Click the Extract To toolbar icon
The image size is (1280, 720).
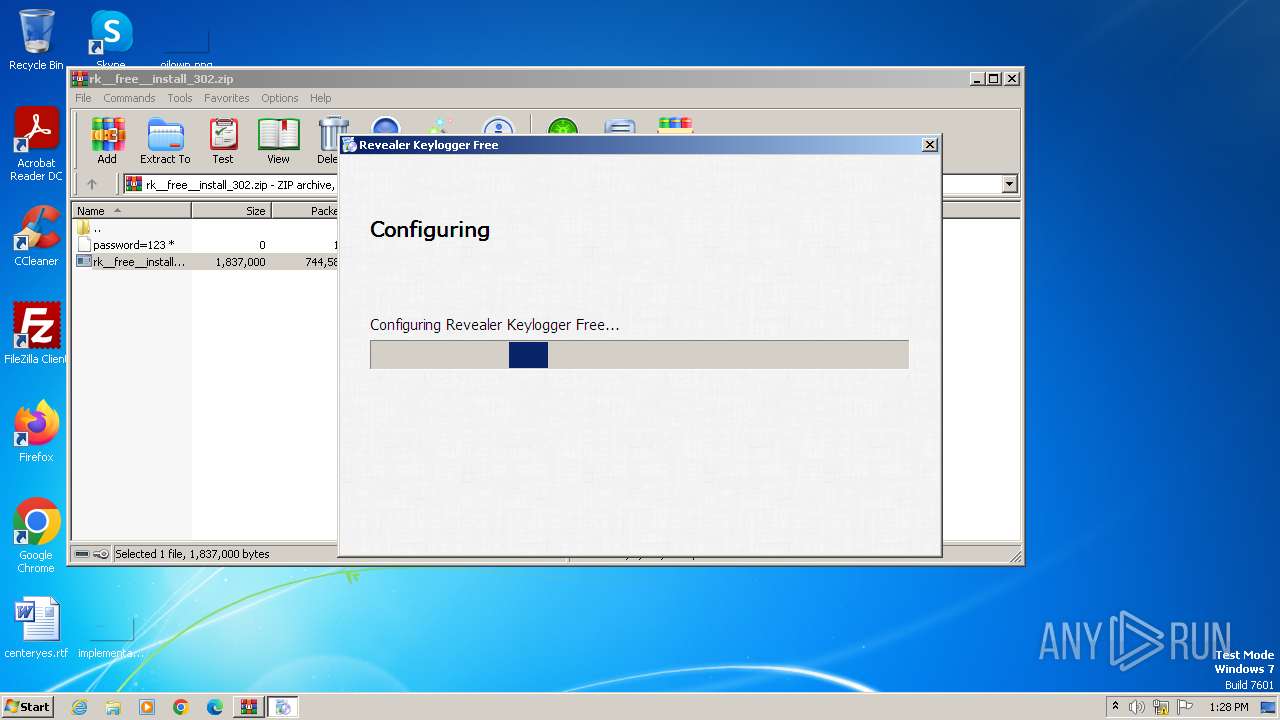click(165, 140)
